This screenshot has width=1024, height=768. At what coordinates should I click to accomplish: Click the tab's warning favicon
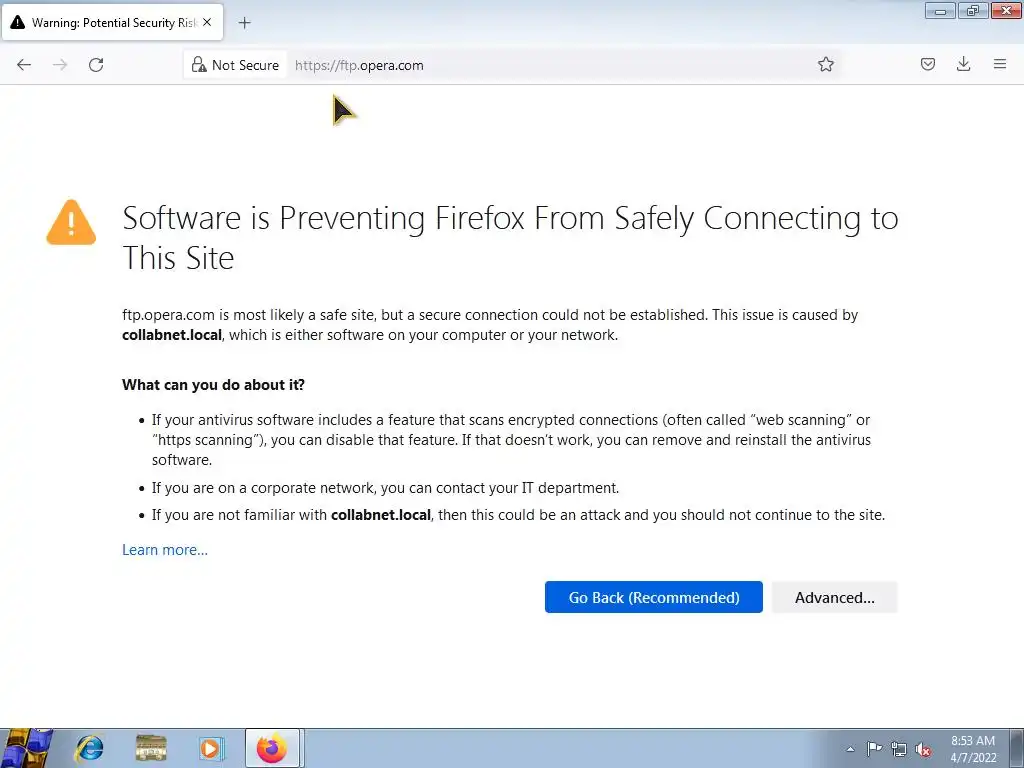tap(18, 22)
